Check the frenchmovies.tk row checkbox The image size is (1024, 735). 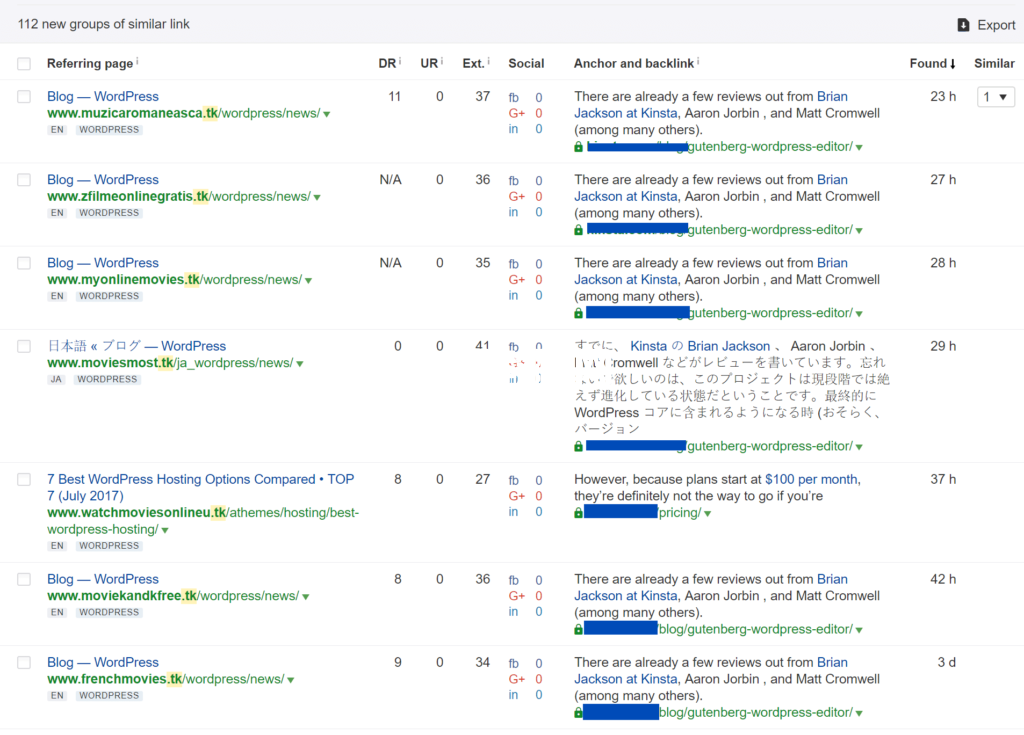[24, 662]
